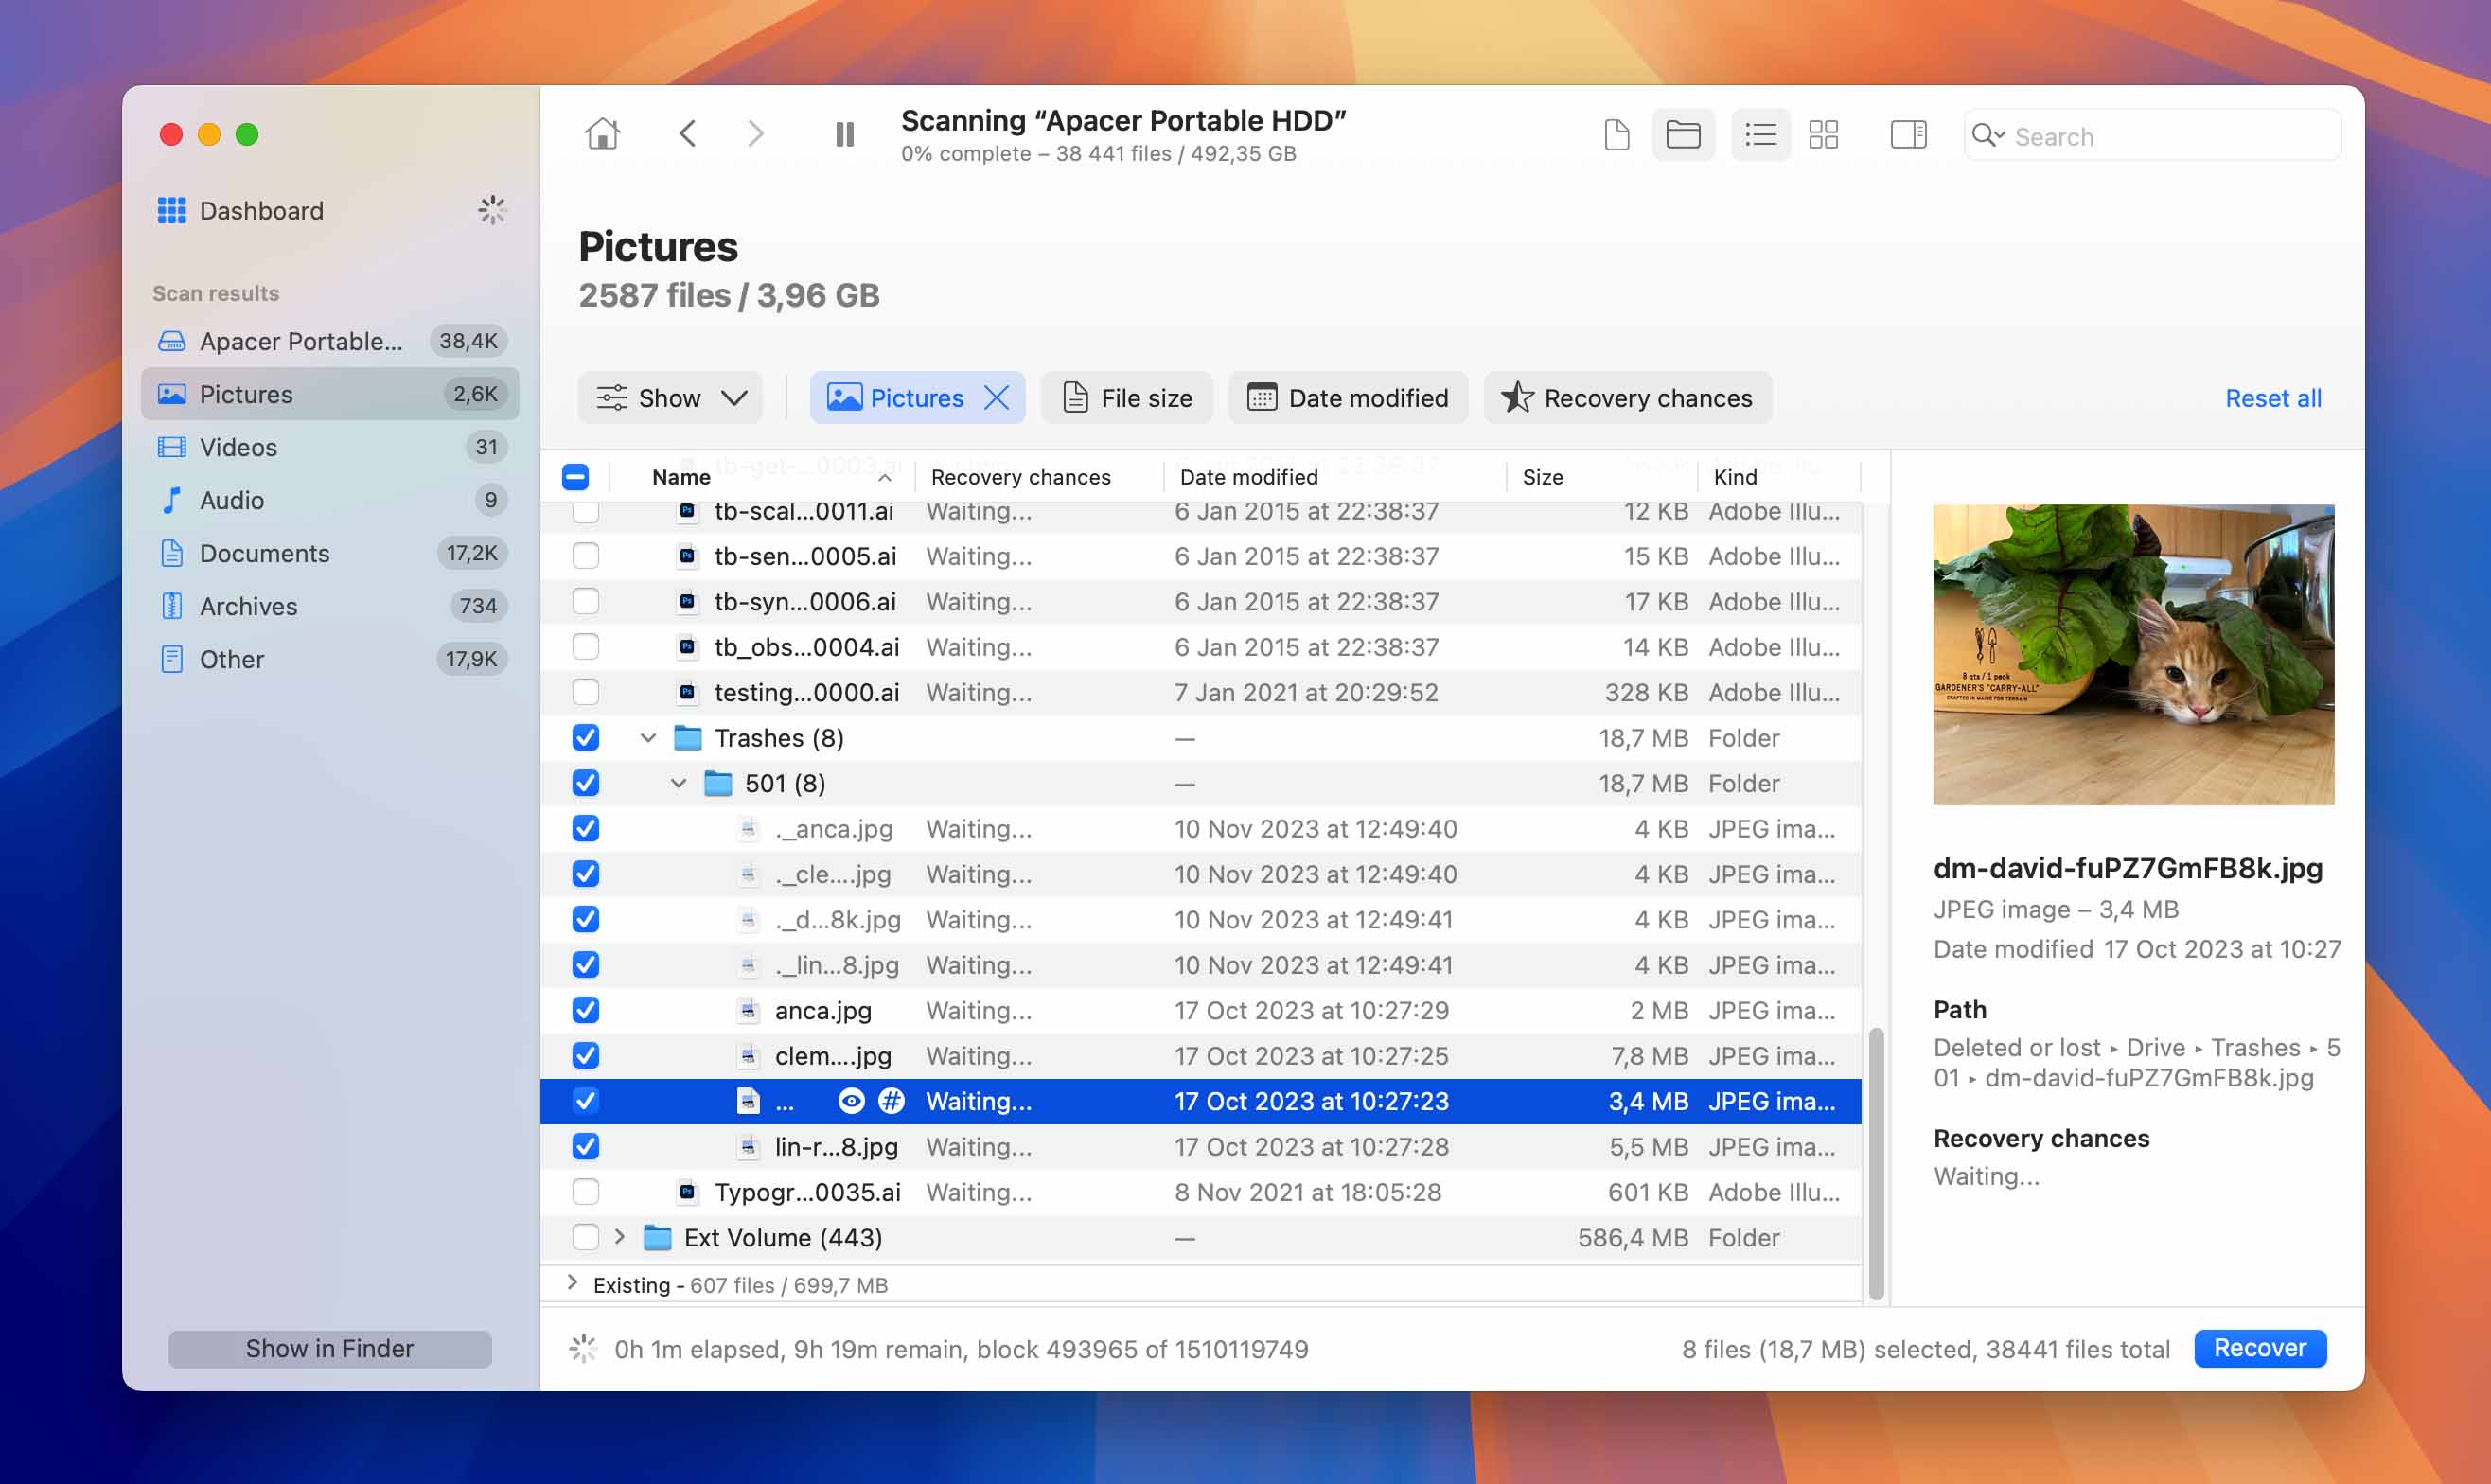
Task: Toggle the preview panel icon
Action: click(x=1908, y=134)
